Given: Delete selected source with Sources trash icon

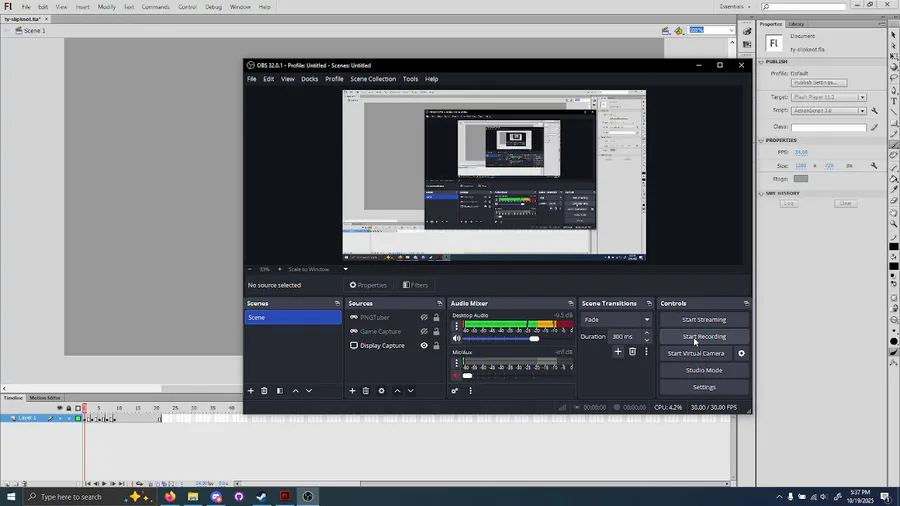Looking at the screenshot, I should tap(366, 391).
